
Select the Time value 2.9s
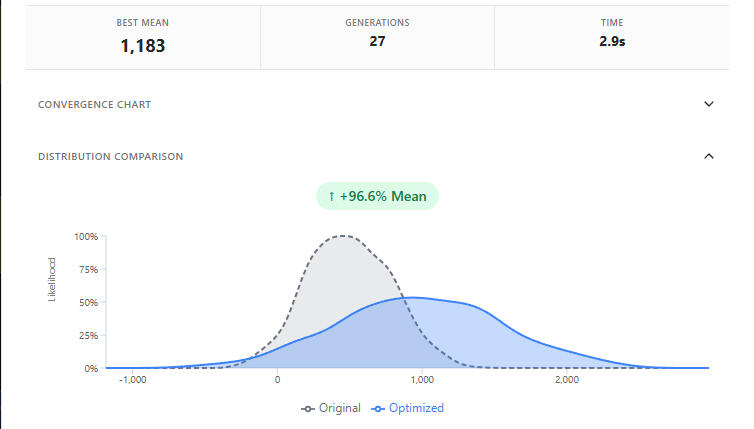611,42
